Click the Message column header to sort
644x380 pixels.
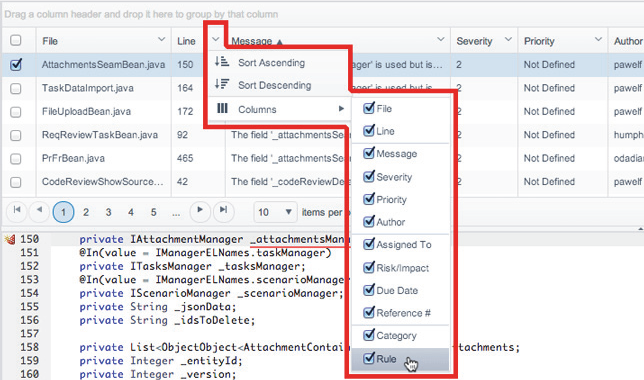tap(252, 41)
